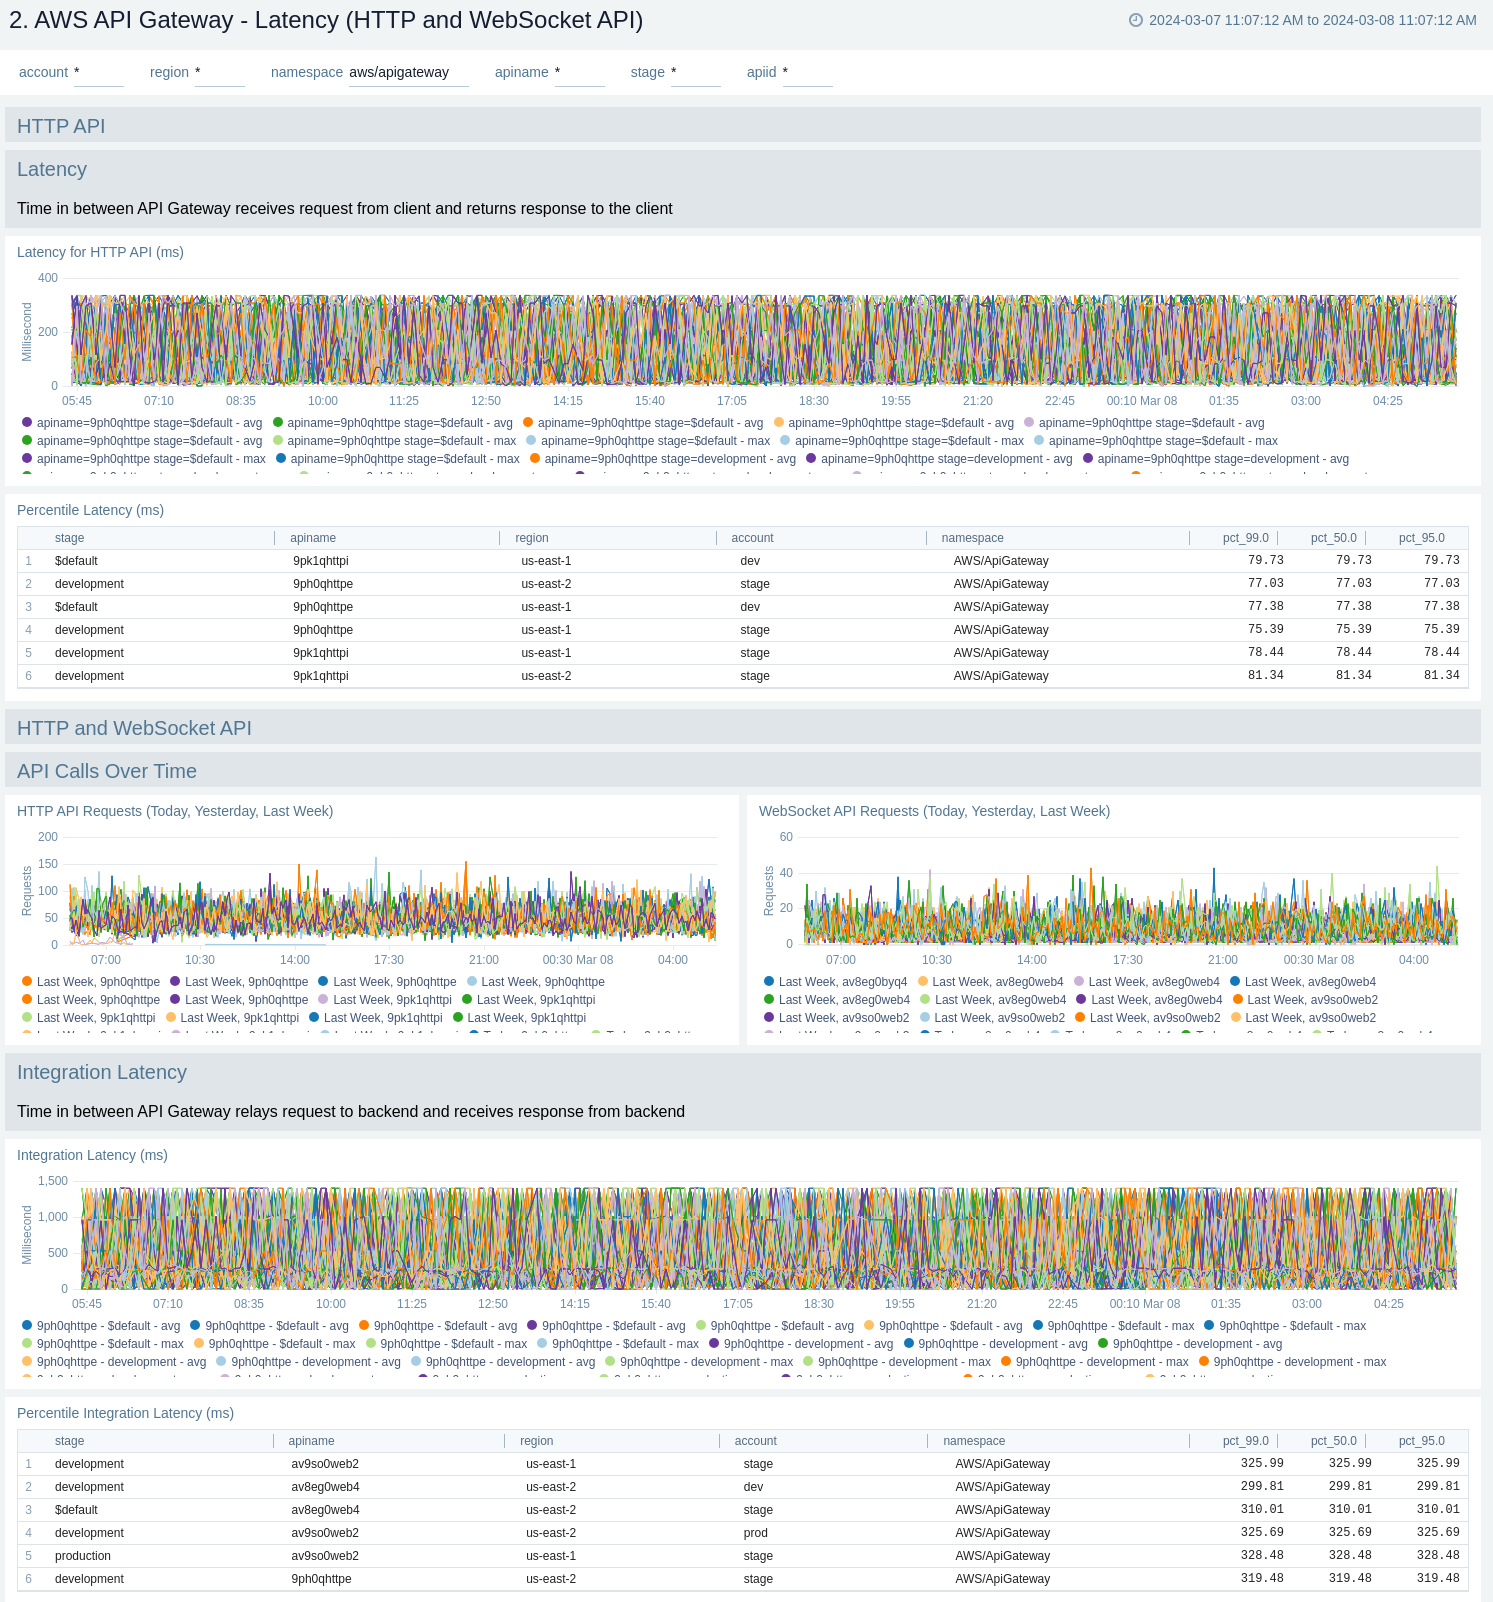Sort Percentile Integration Latency table by namespace column
This screenshot has width=1493, height=1602.
974,1441
